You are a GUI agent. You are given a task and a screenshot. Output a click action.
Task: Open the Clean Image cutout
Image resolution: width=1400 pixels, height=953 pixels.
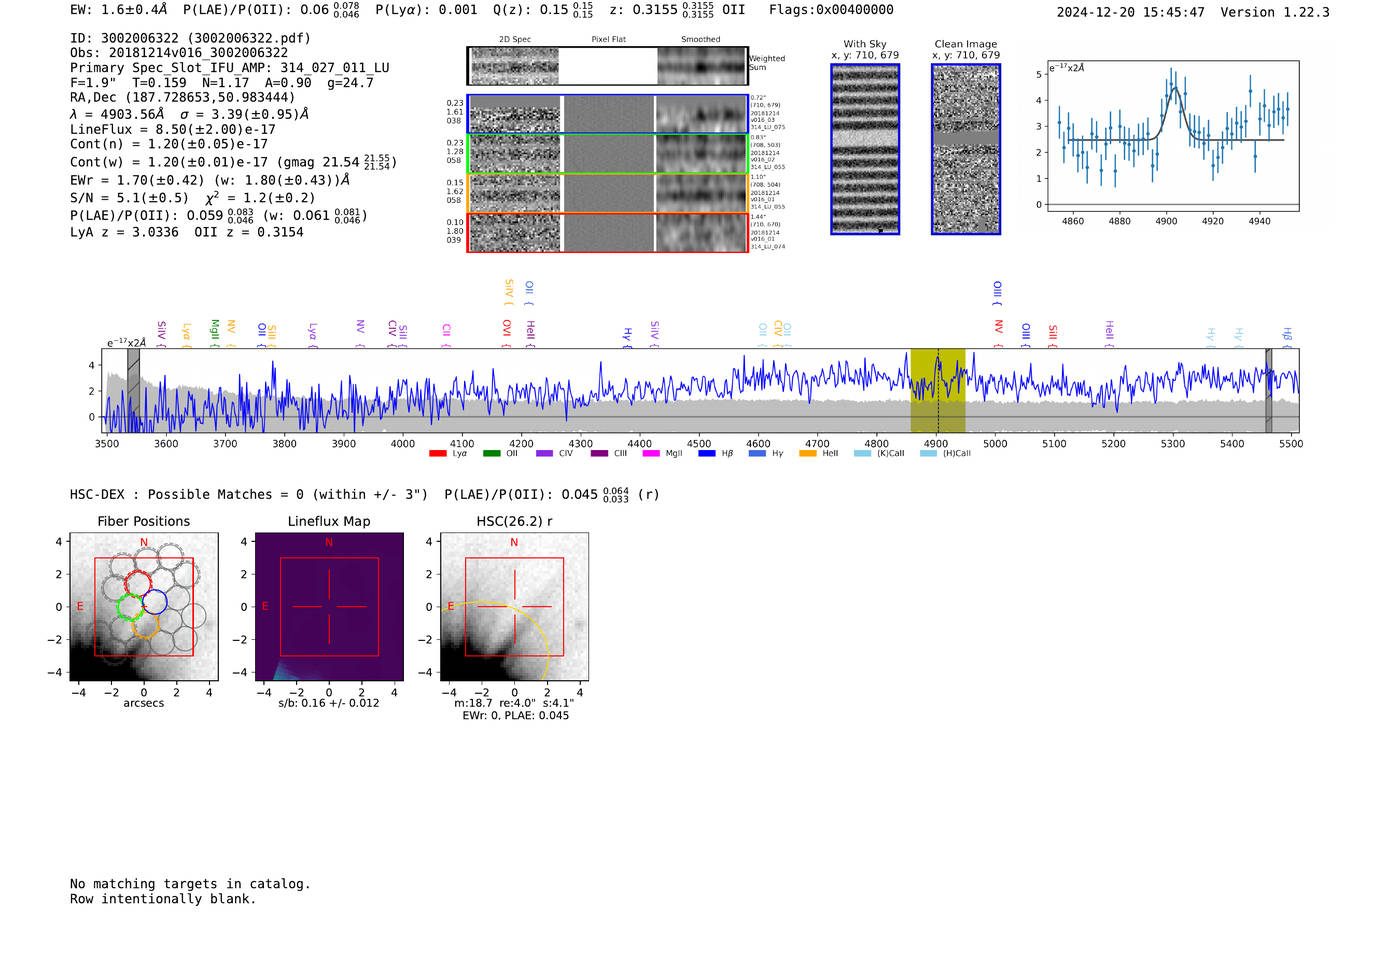pyautogui.click(x=966, y=149)
